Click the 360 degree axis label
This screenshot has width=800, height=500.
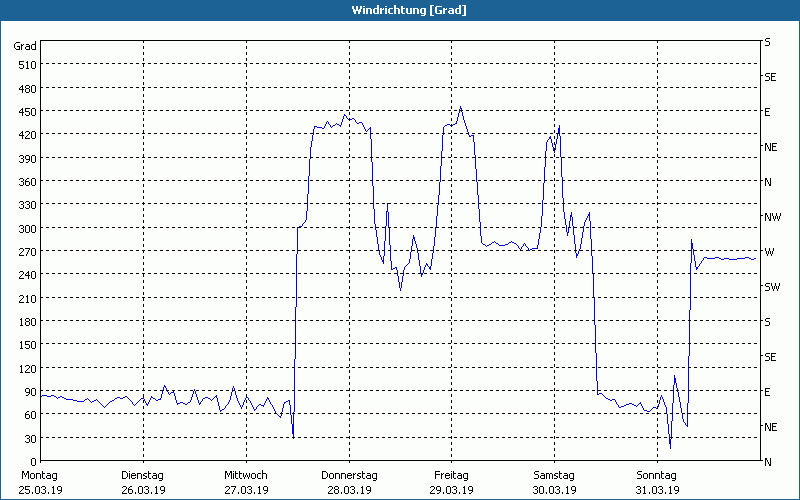point(26,182)
